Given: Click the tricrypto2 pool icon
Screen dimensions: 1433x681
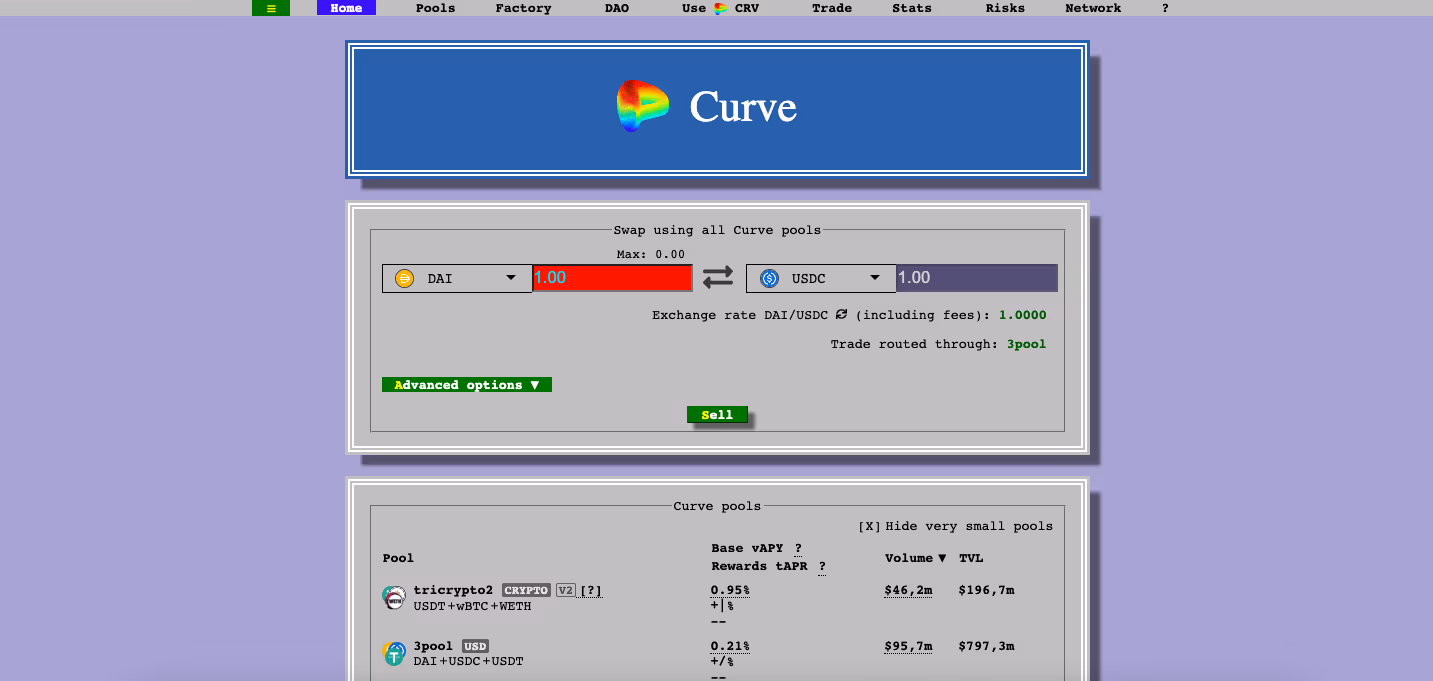Looking at the screenshot, I should tap(394, 598).
